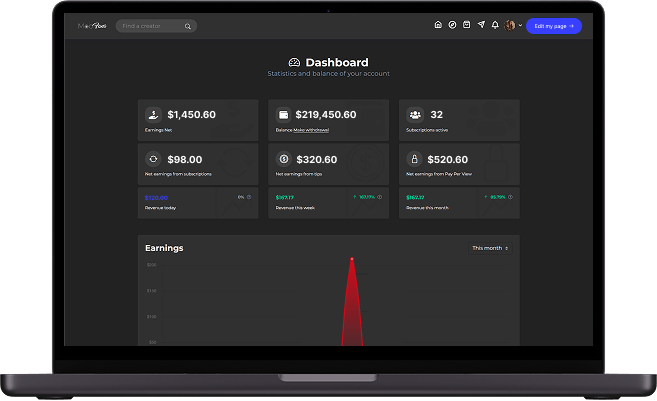Image resolution: width=657 pixels, height=401 pixels.
Task: Focus the Find a creator search field
Action: tap(156, 26)
